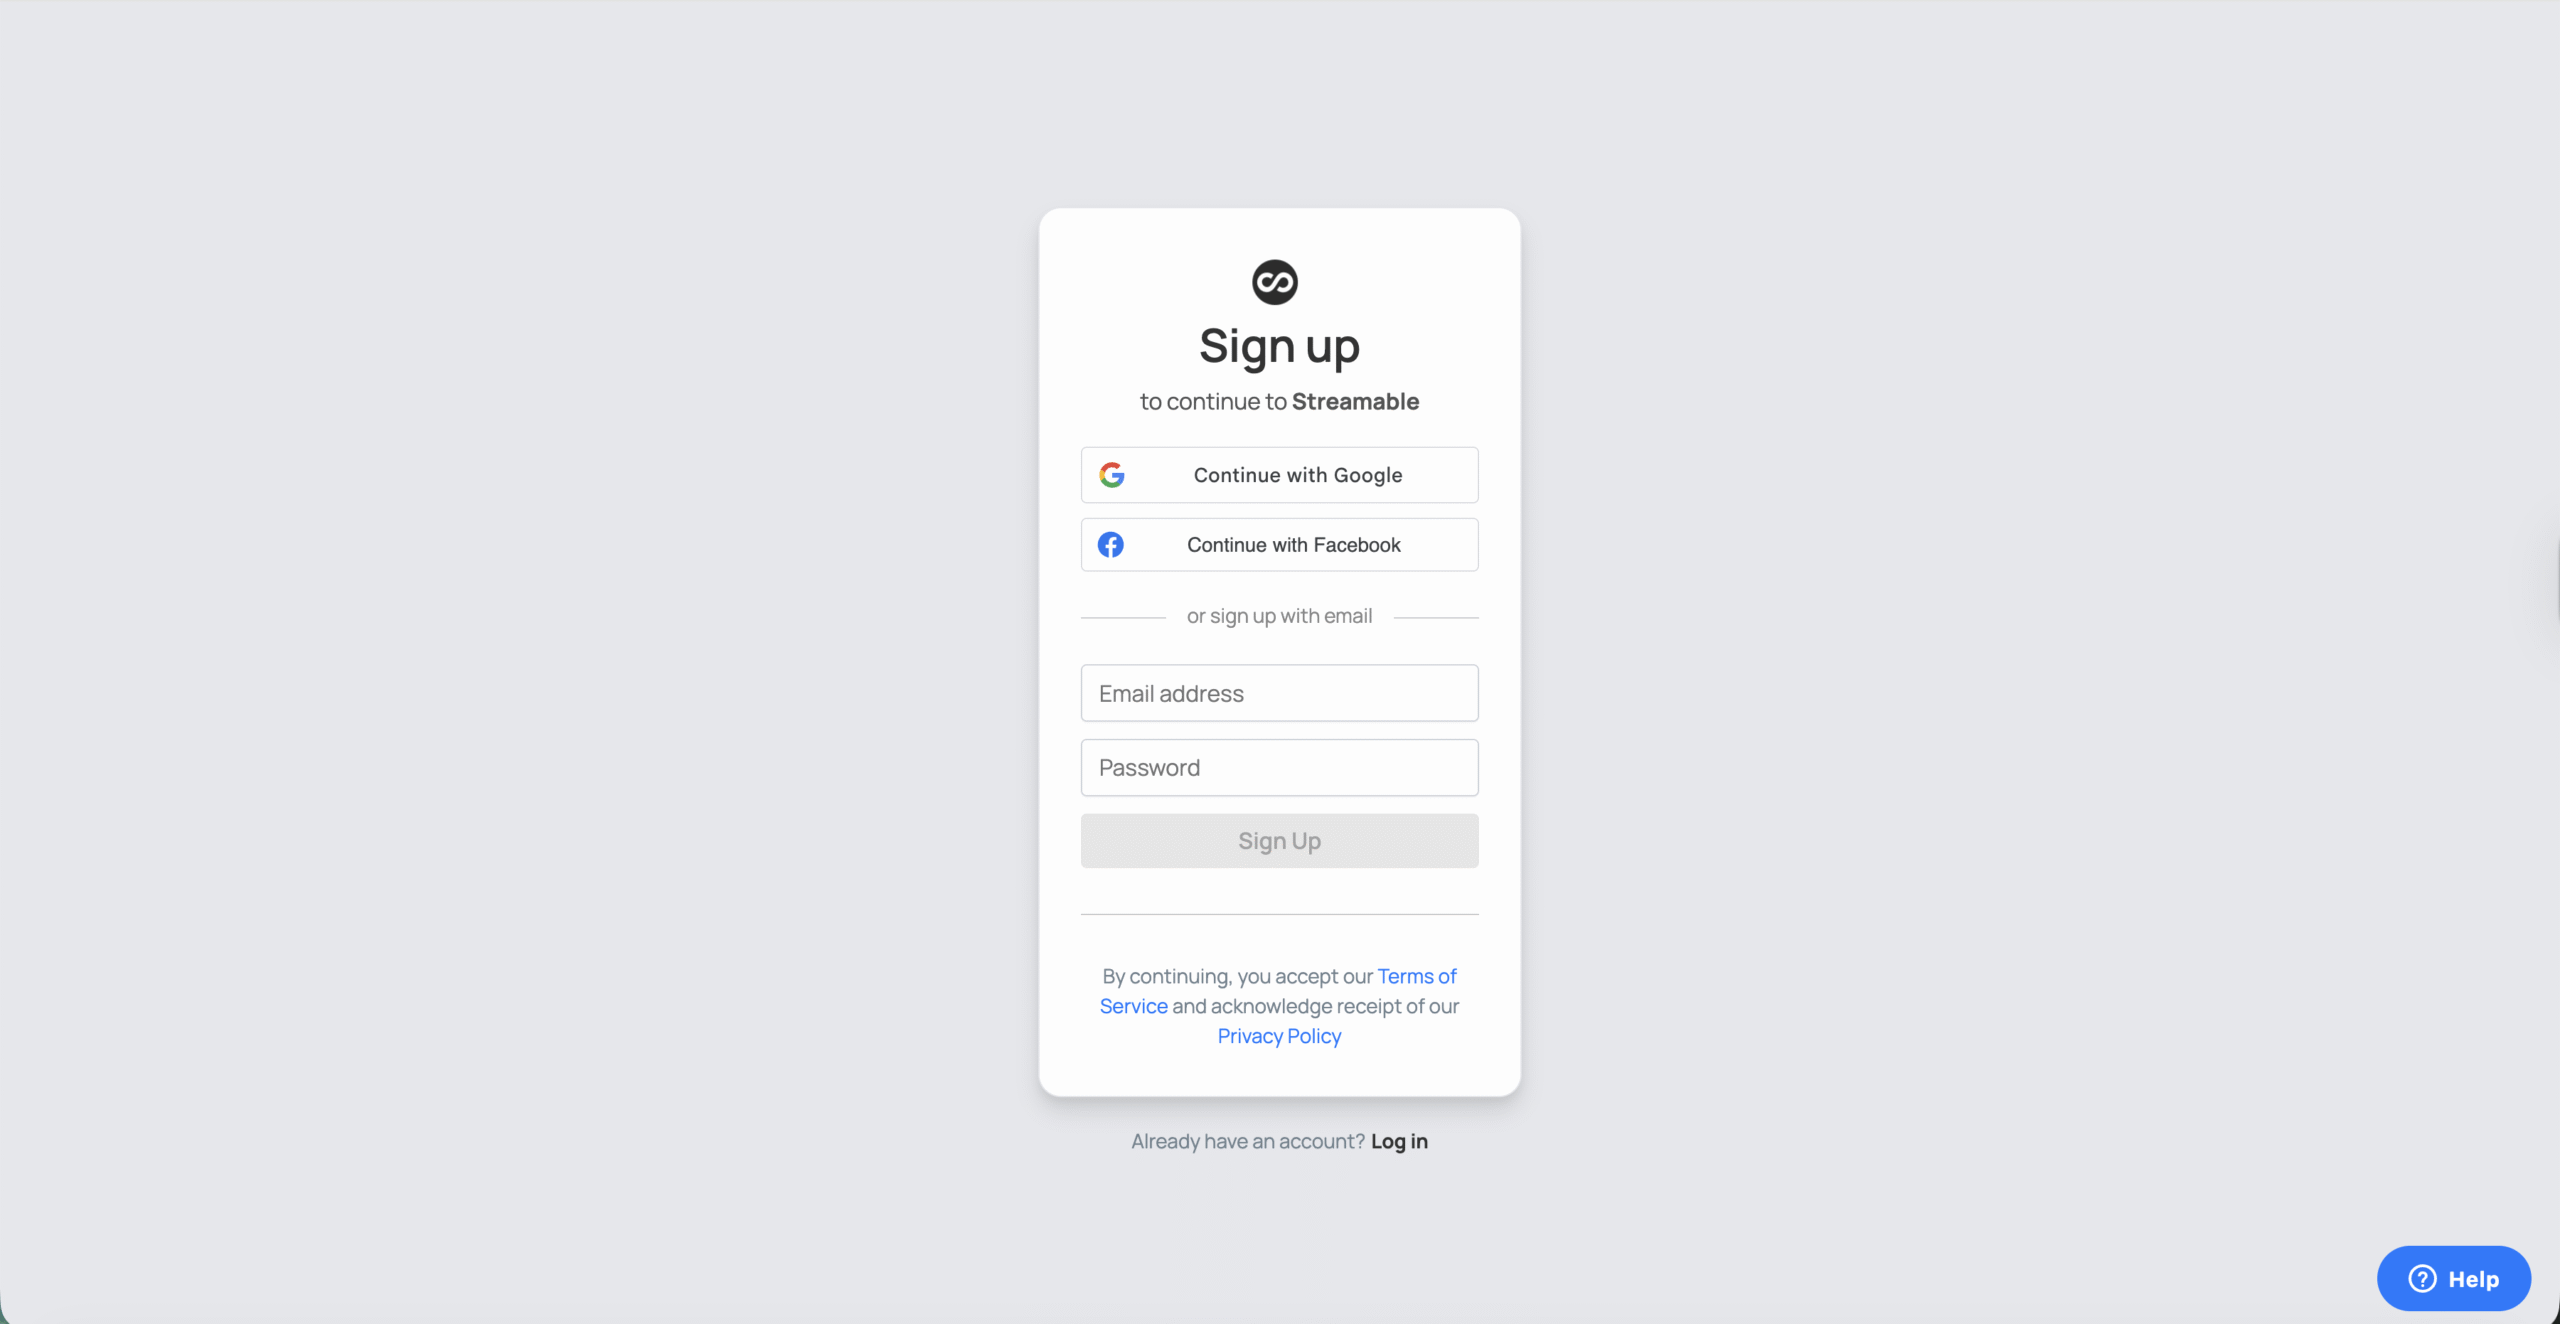Click the Google G icon
Image resolution: width=2560 pixels, height=1324 pixels.
tap(1112, 475)
